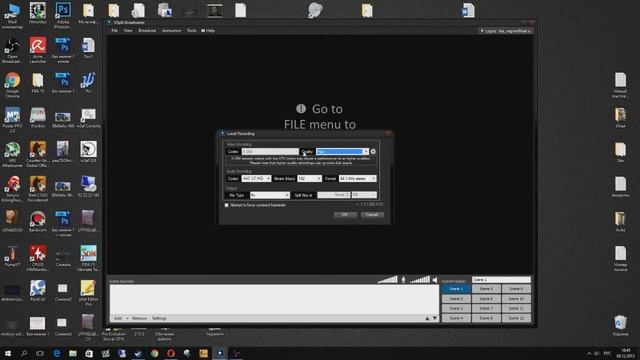Launch Counter-Strike Global Offensive desktop shortcut
The height and width of the screenshot is (360, 640).
(x=38, y=155)
